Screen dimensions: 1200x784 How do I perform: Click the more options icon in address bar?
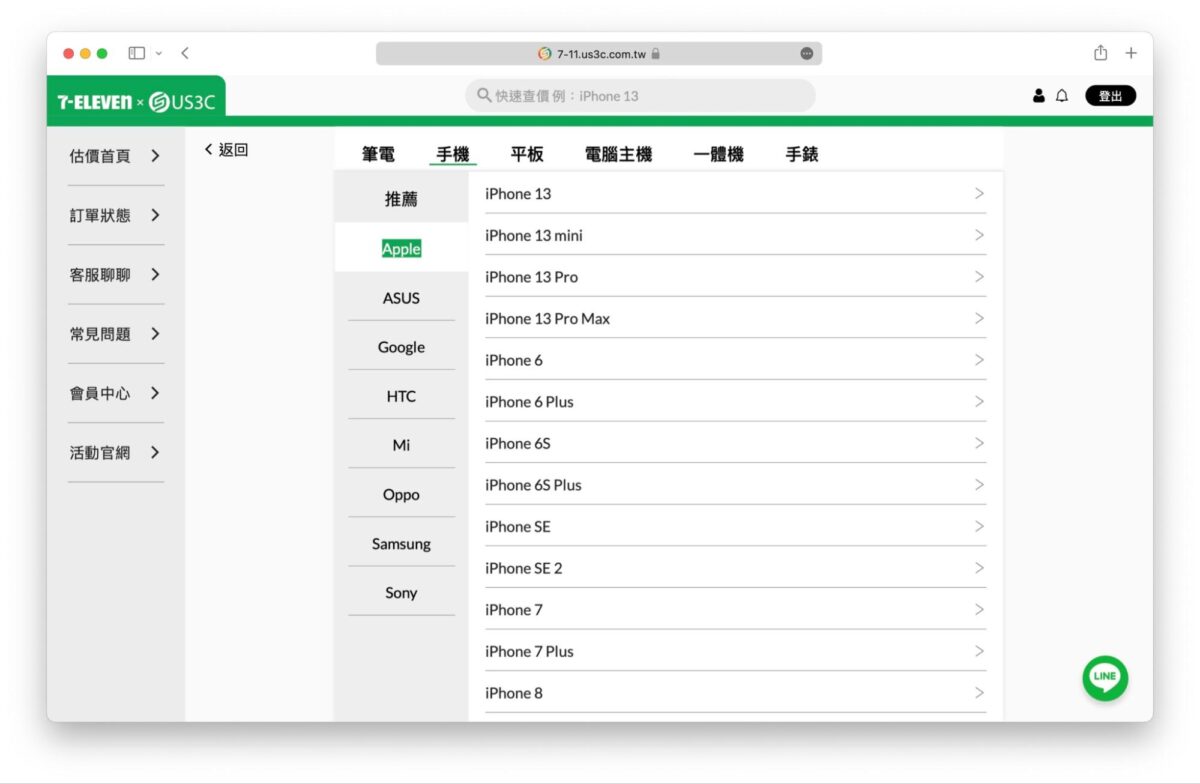[x=807, y=54]
